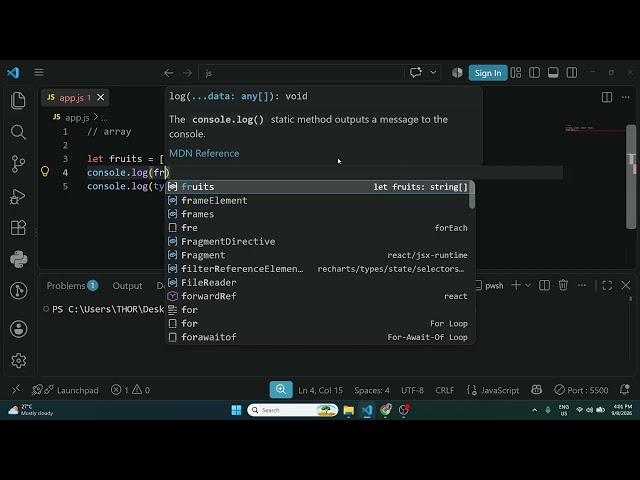Click the zoom magnifier status button
This screenshot has width=640, height=480.
tap(281, 389)
